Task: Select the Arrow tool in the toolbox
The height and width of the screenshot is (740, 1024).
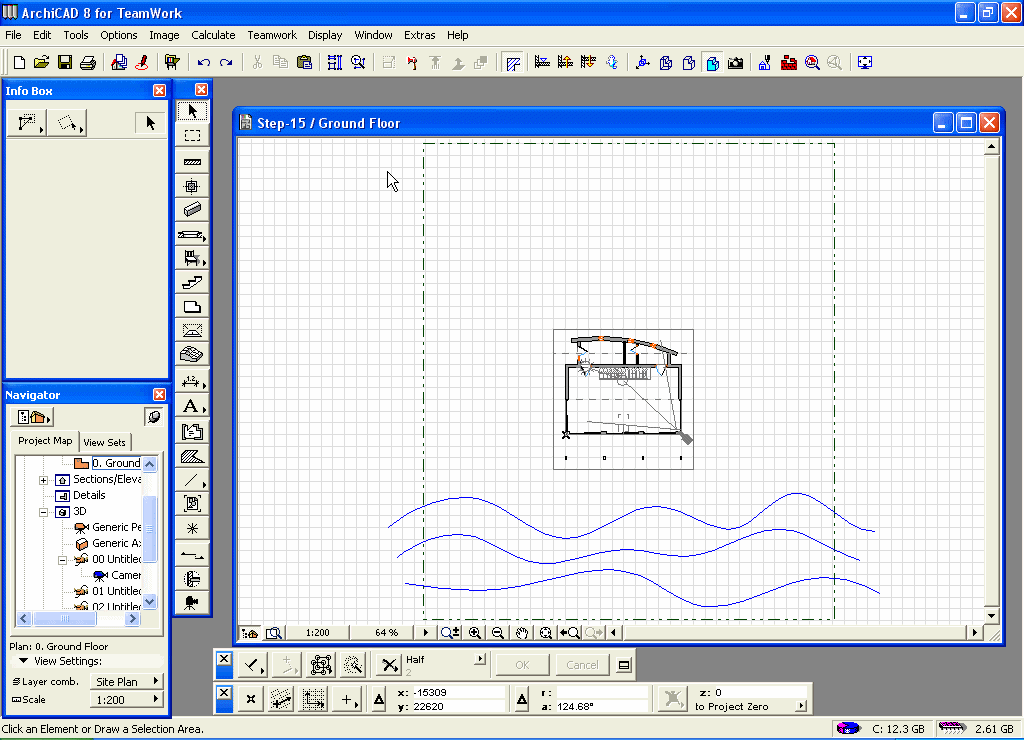Action: click(193, 111)
